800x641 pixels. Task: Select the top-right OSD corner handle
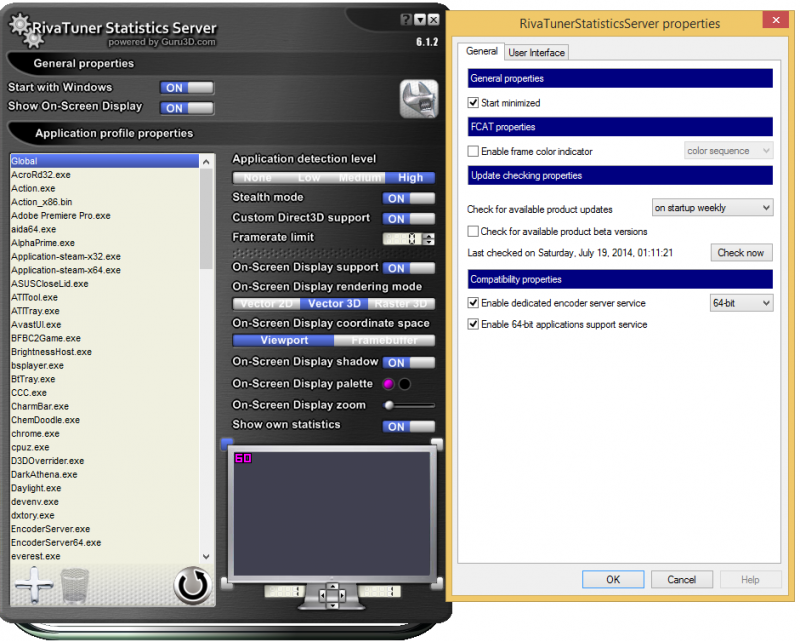[x=437, y=443]
